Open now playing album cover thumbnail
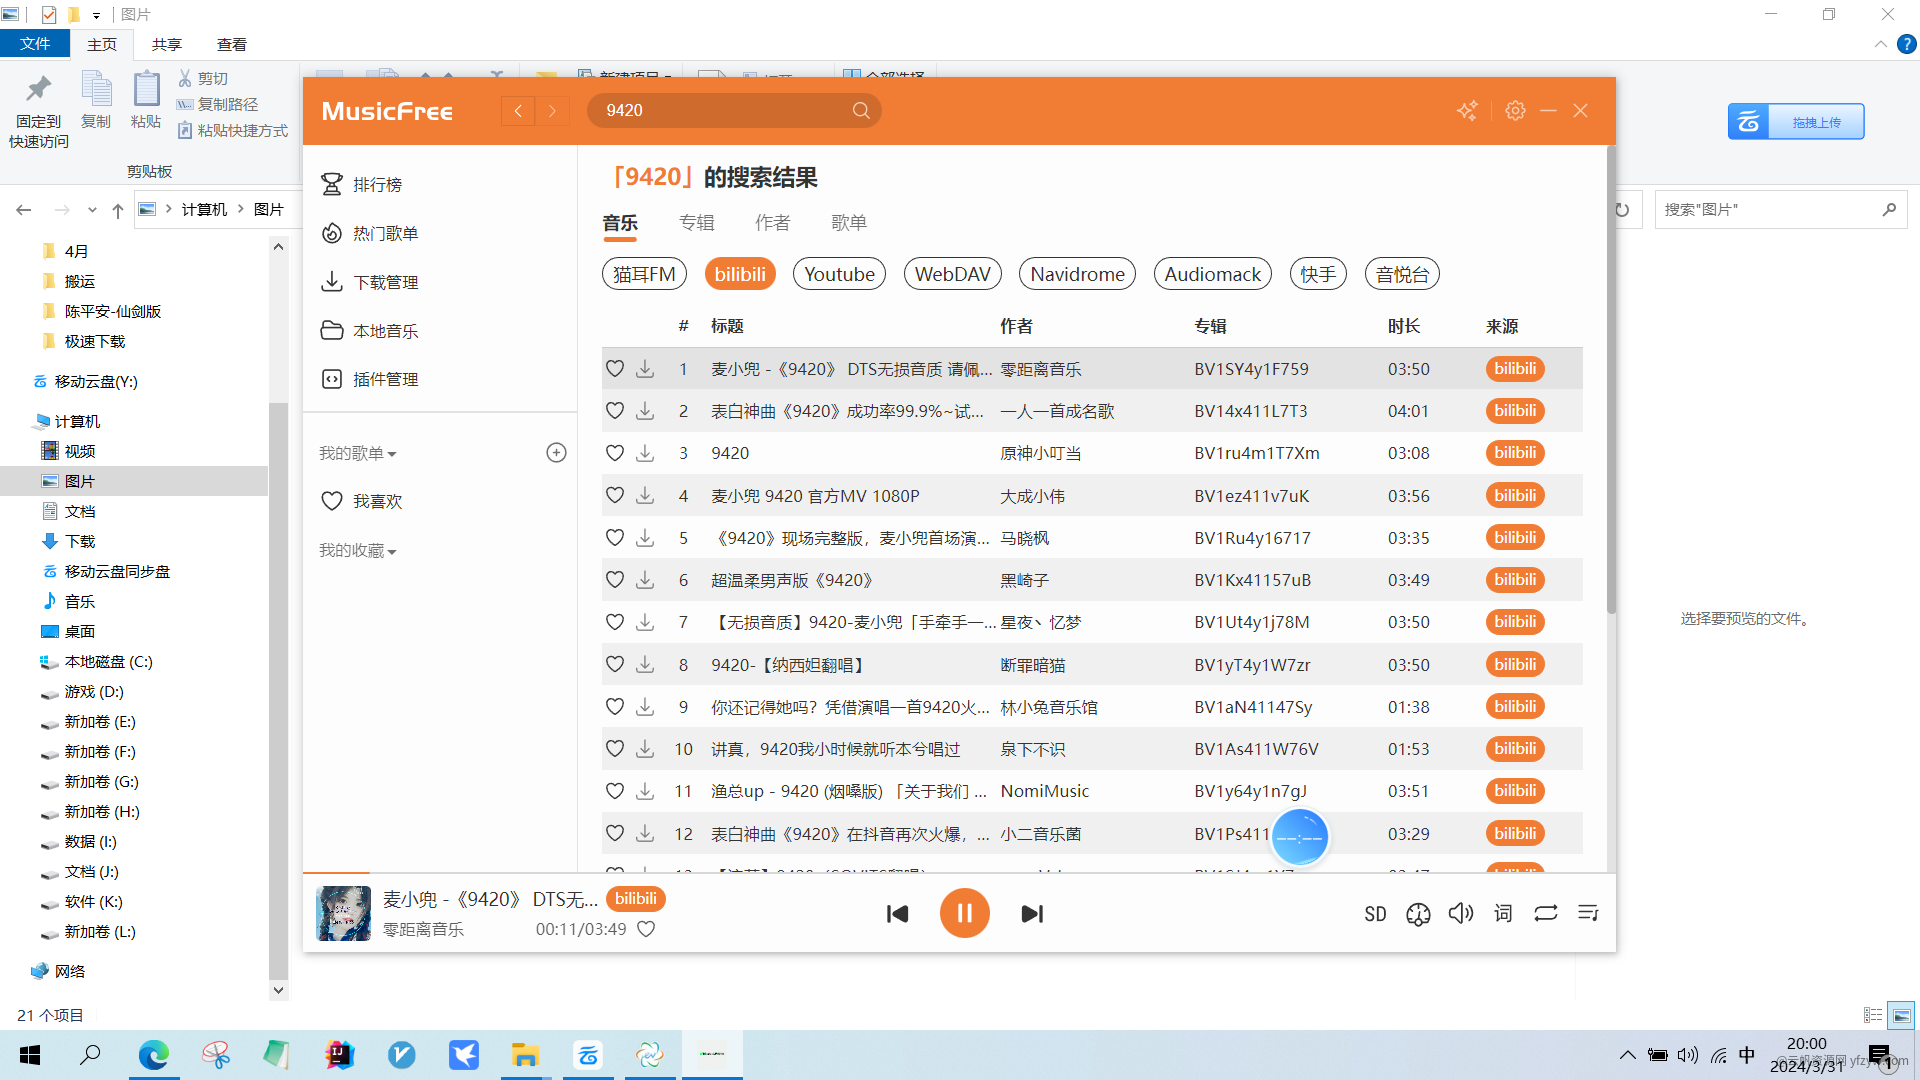The height and width of the screenshot is (1080, 1920). click(x=344, y=913)
